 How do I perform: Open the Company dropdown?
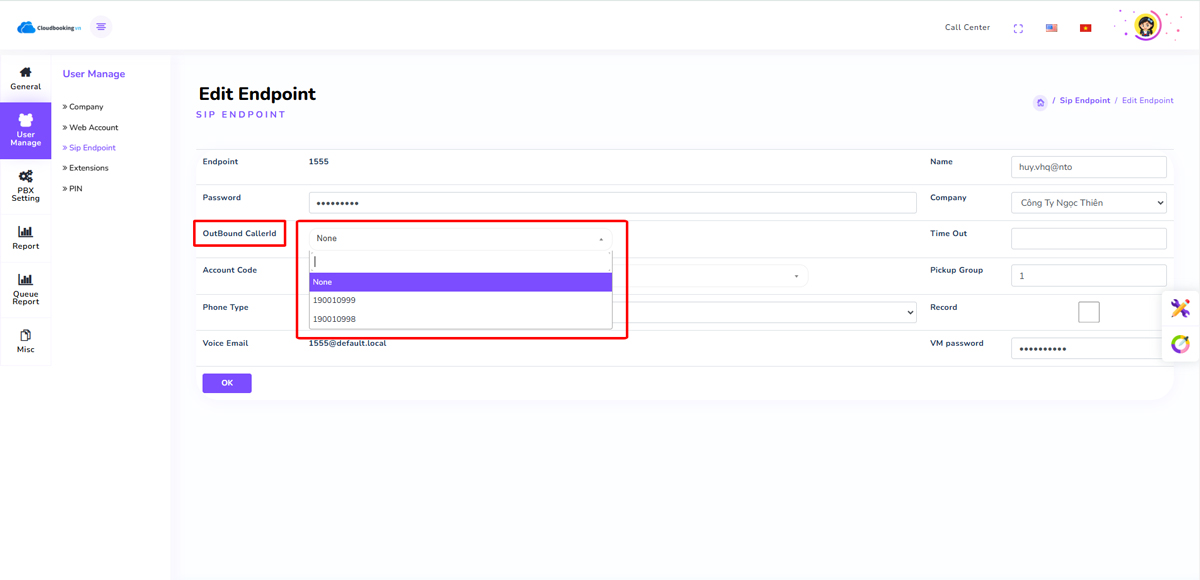pyautogui.click(x=1089, y=203)
